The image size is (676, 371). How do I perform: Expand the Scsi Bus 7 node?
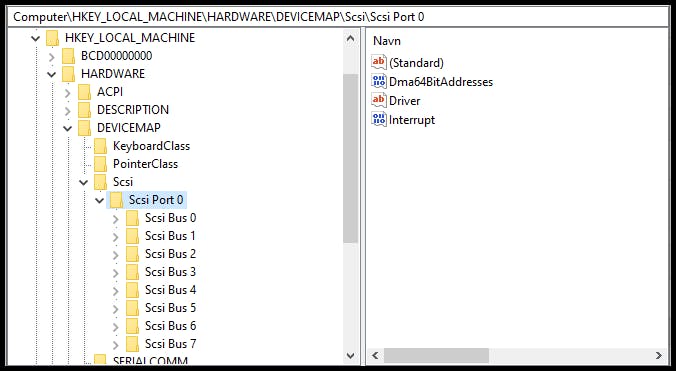coord(116,345)
